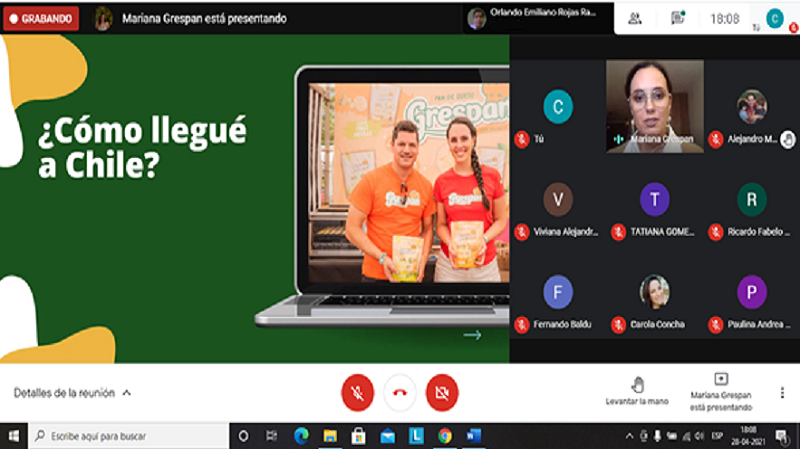Click the slide title ¿Cómo llegué a Chile?
The width and height of the screenshot is (800, 449).
tap(142, 147)
